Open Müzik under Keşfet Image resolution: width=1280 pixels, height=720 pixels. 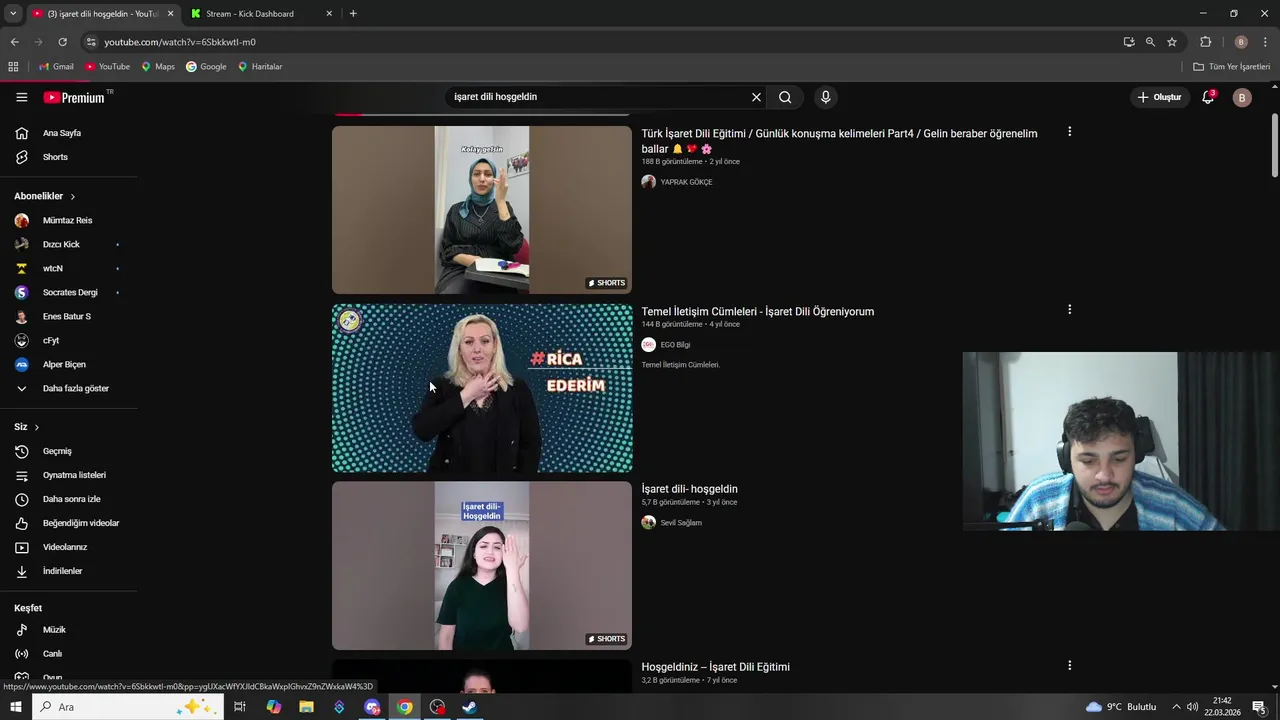(54, 630)
